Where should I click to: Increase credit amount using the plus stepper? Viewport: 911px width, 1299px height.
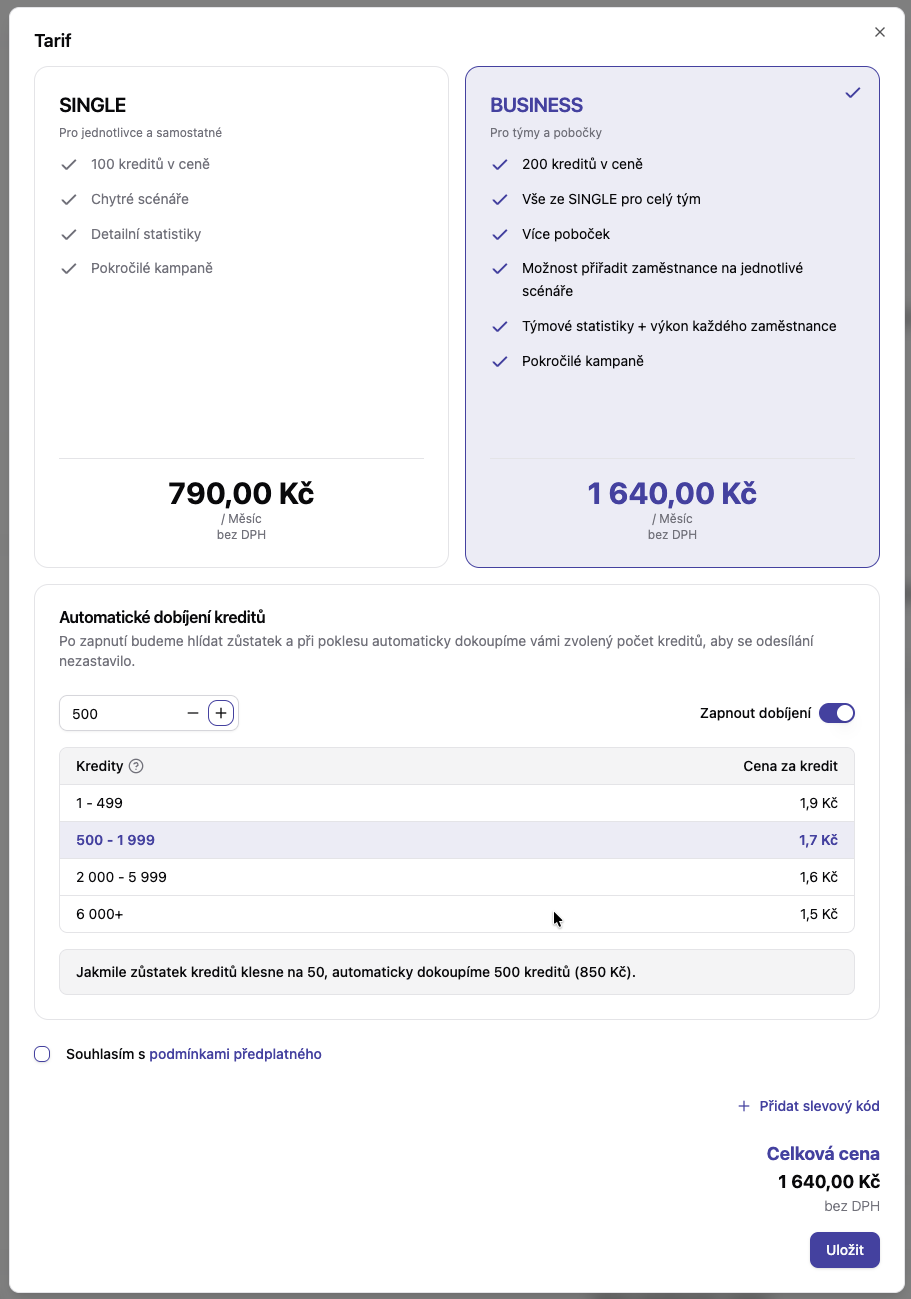[x=220, y=712]
